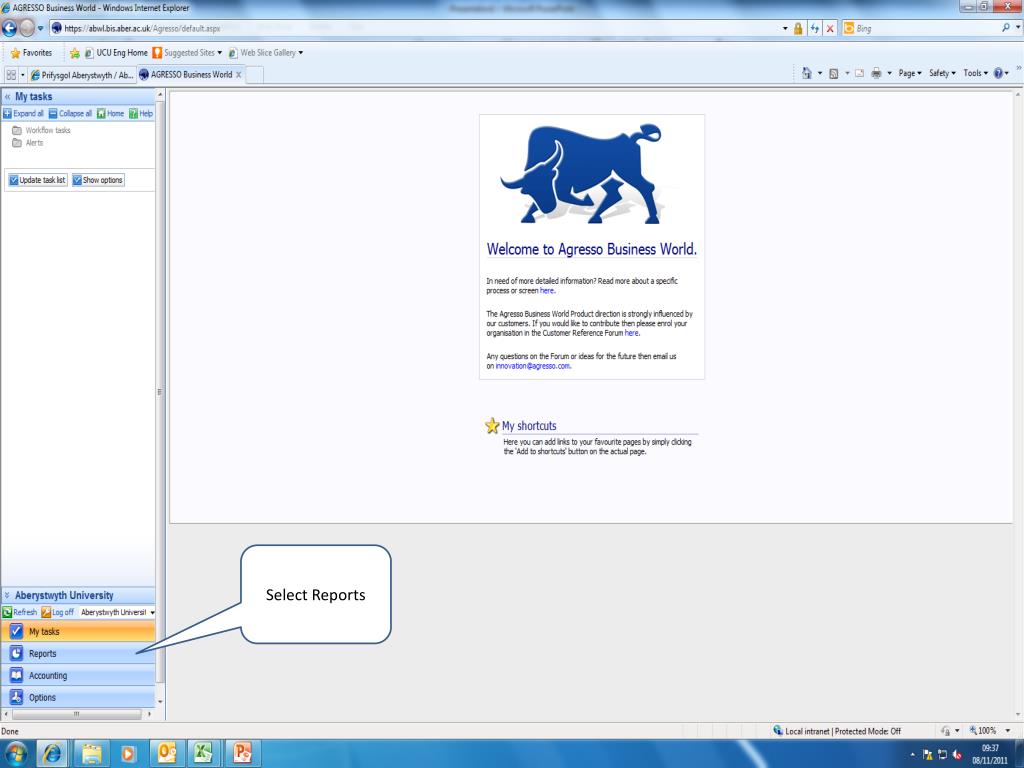Click the innovation@agresso.com email link
This screenshot has width=1024, height=768.
click(x=533, y=366)
